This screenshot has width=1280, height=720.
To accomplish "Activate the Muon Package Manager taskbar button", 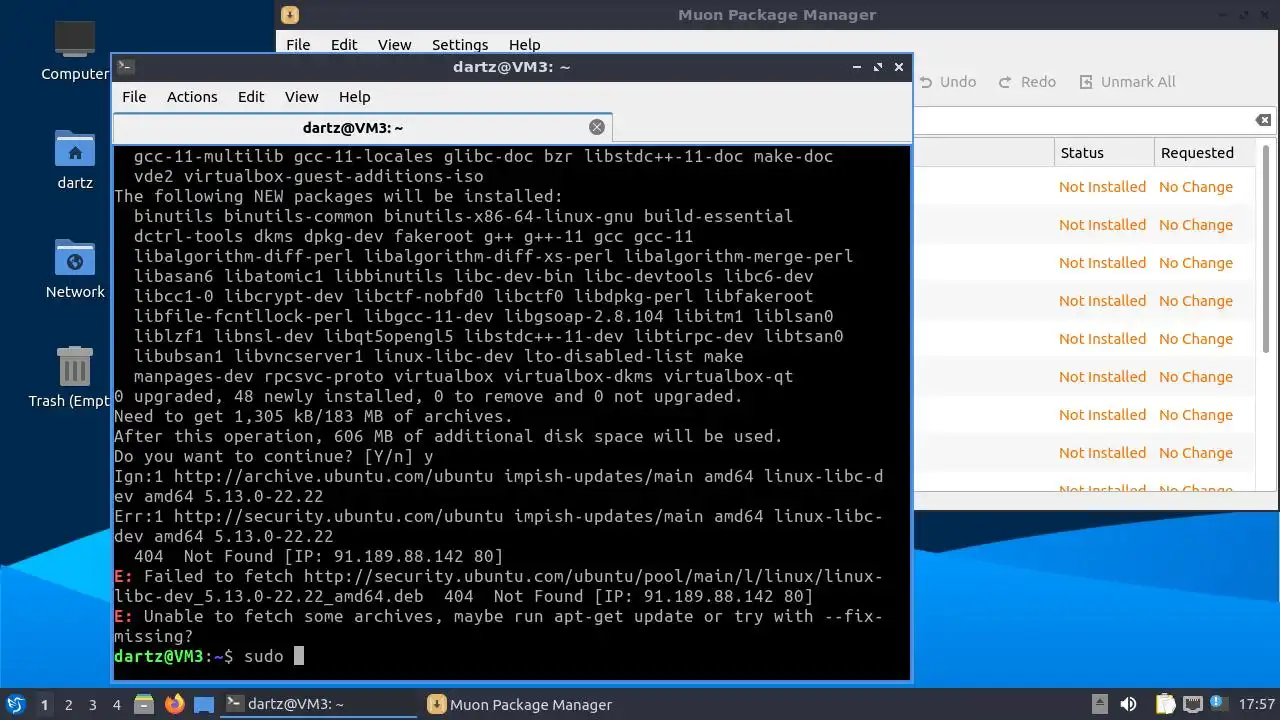I will point(520,704).
